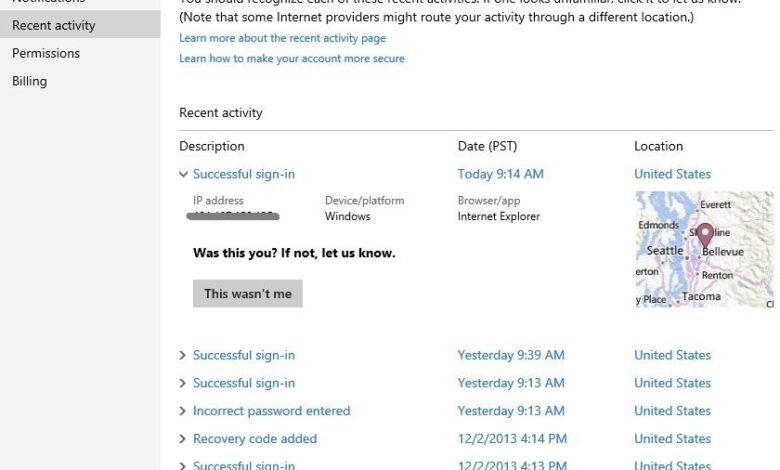This screenshot has height=470, width=780.
Task: Go to Permissions in the sidebar
Action: click(46, 53)
